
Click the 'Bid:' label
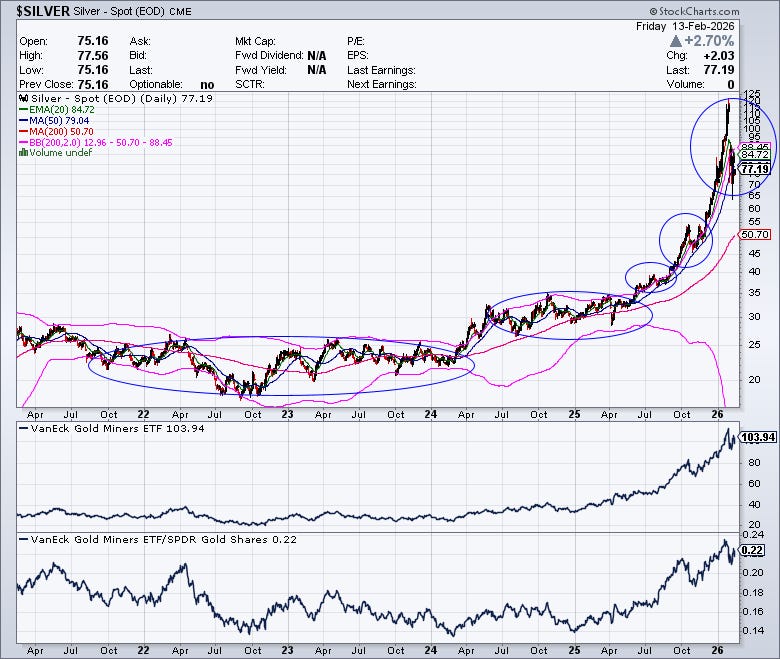[x=138, y=55]
